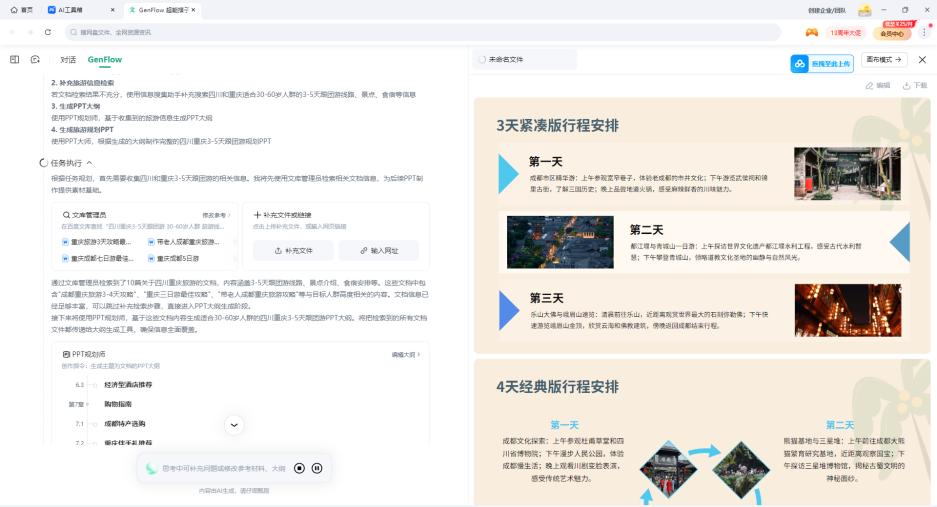
Task: Switch to 画布模式 canvas mode
Action: click(884, 60)
